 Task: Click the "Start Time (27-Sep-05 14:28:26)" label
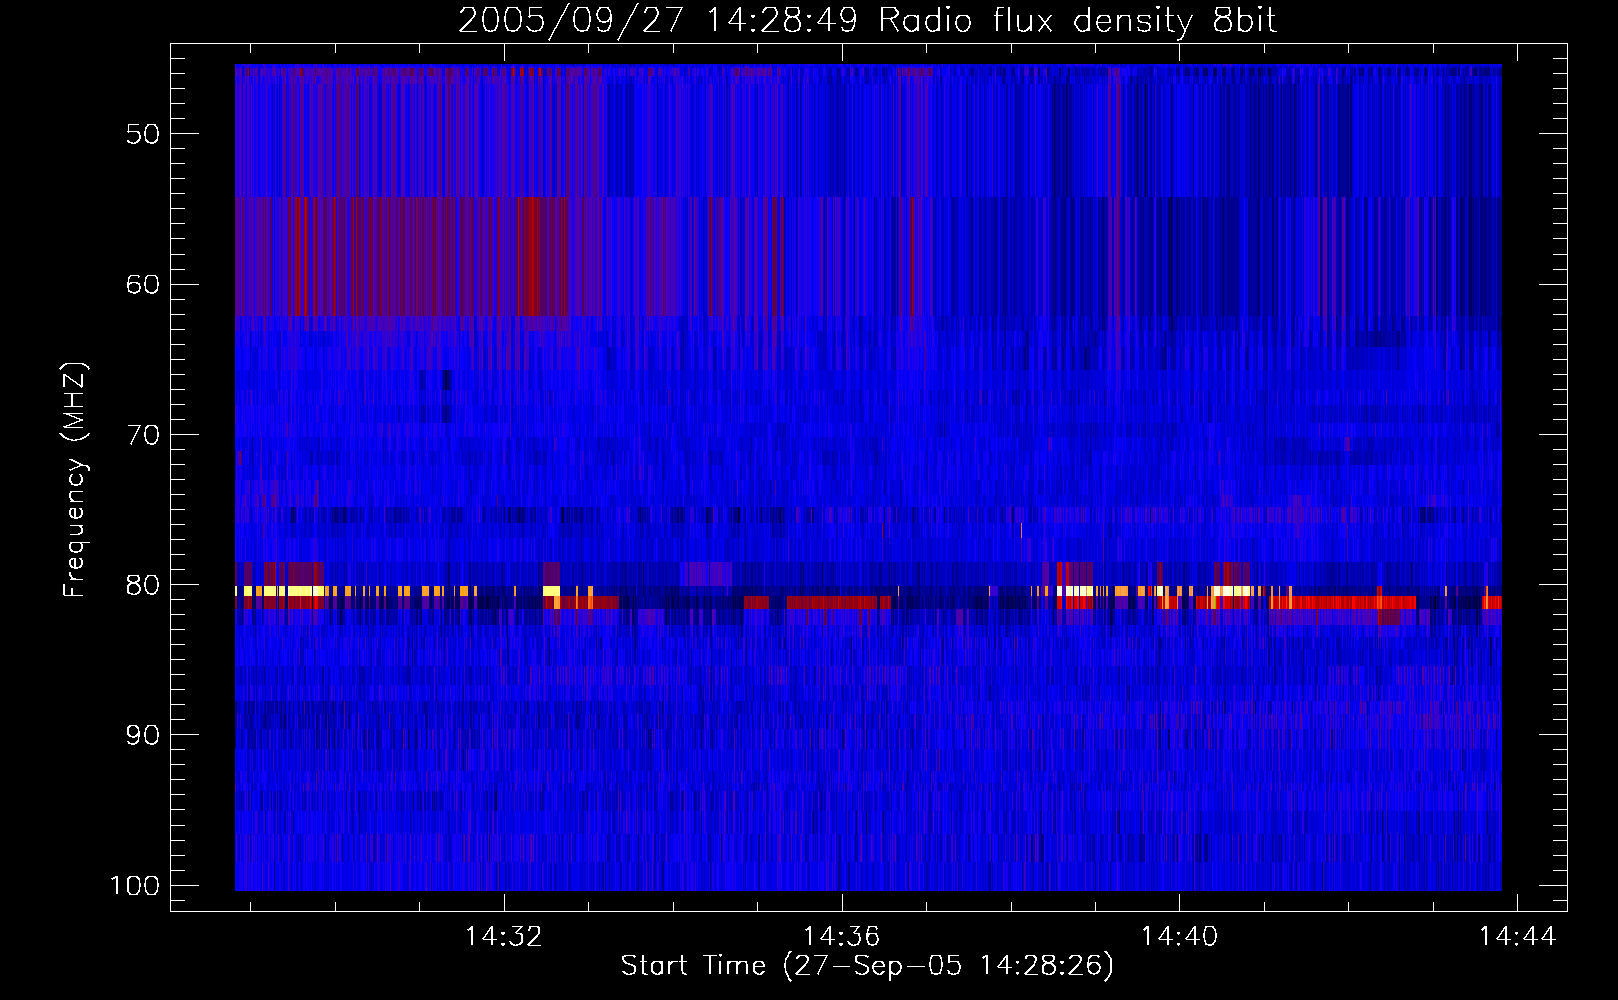(x=867, y=966)
